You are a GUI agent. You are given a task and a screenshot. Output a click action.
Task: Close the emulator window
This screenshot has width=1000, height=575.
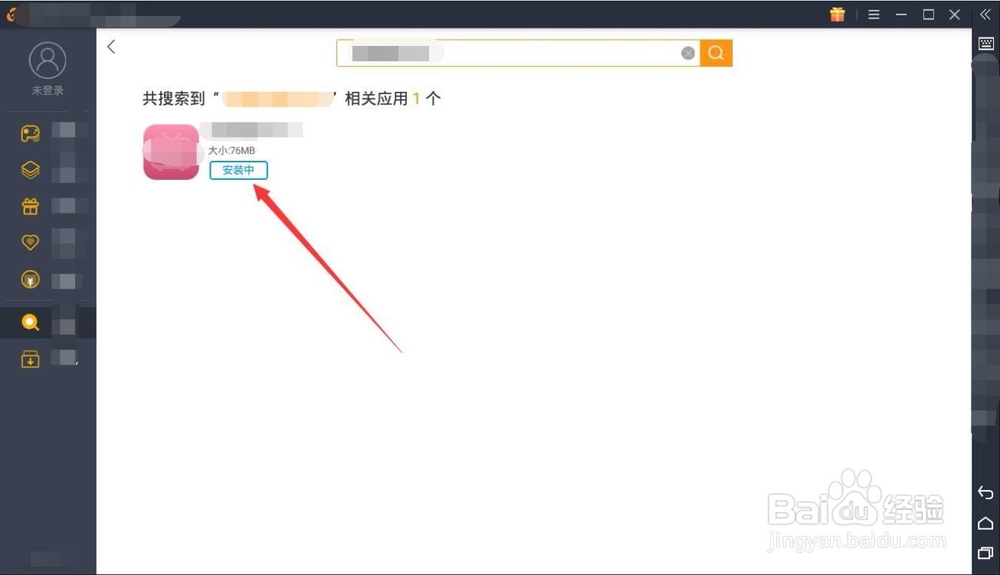(x=955, y=14)
